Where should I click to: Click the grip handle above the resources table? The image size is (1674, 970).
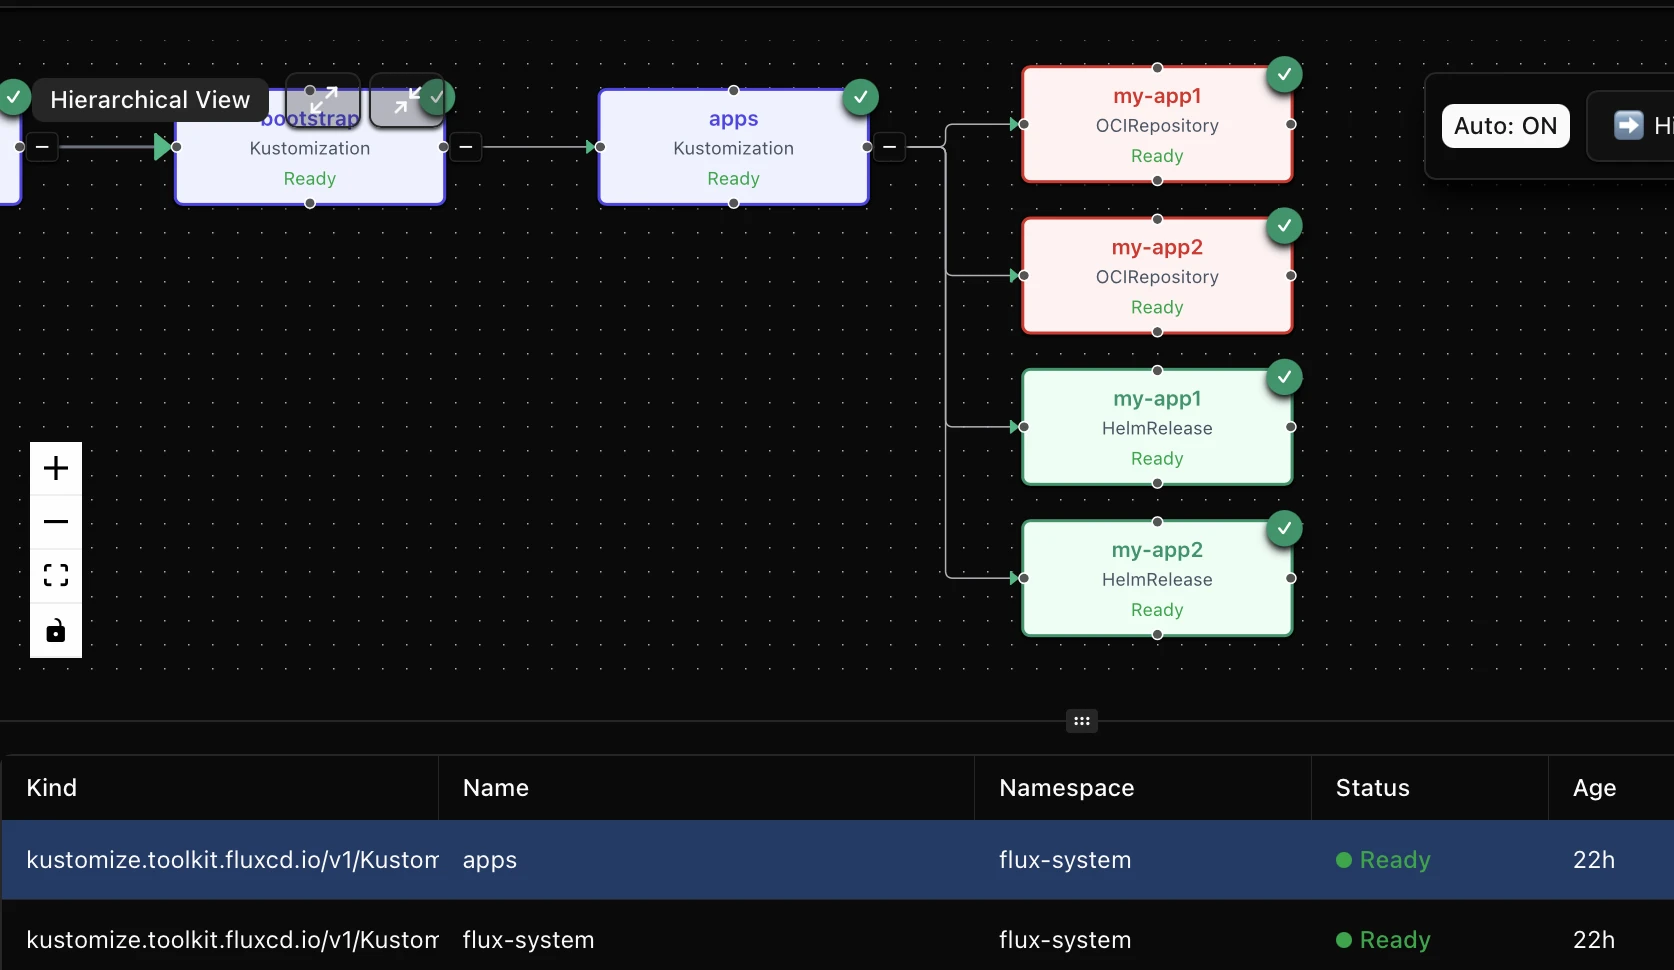[x=1081, y=721]
